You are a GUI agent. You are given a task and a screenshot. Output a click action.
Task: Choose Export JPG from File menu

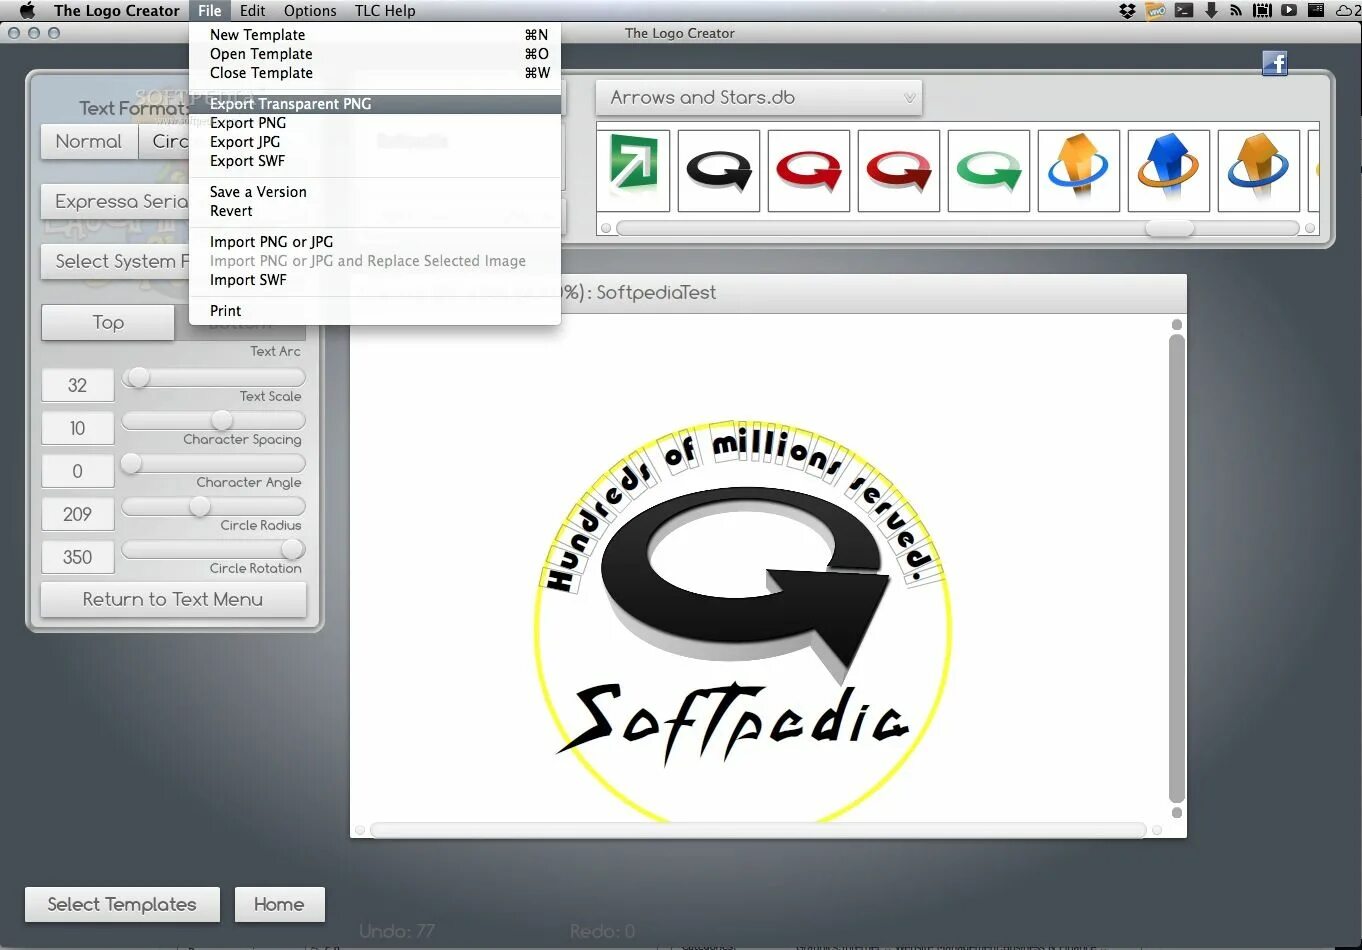(x=375, y=142)
